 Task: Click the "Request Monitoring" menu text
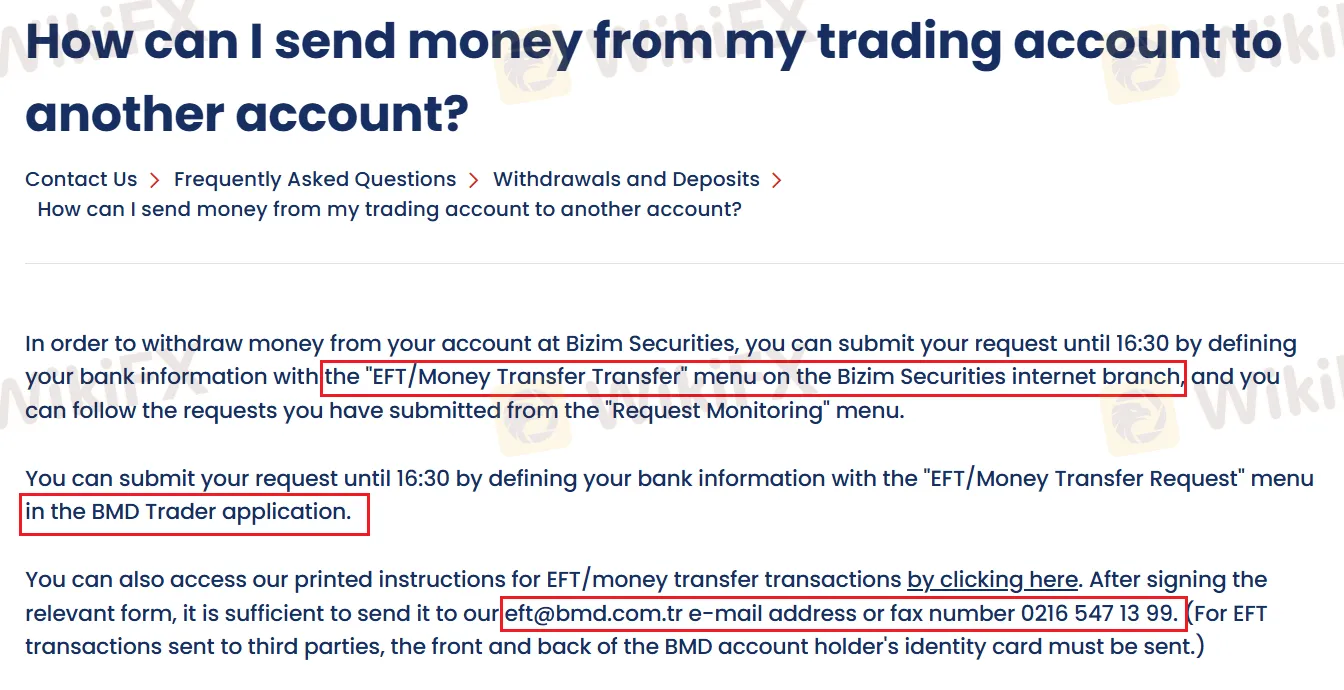pos(717,410)
